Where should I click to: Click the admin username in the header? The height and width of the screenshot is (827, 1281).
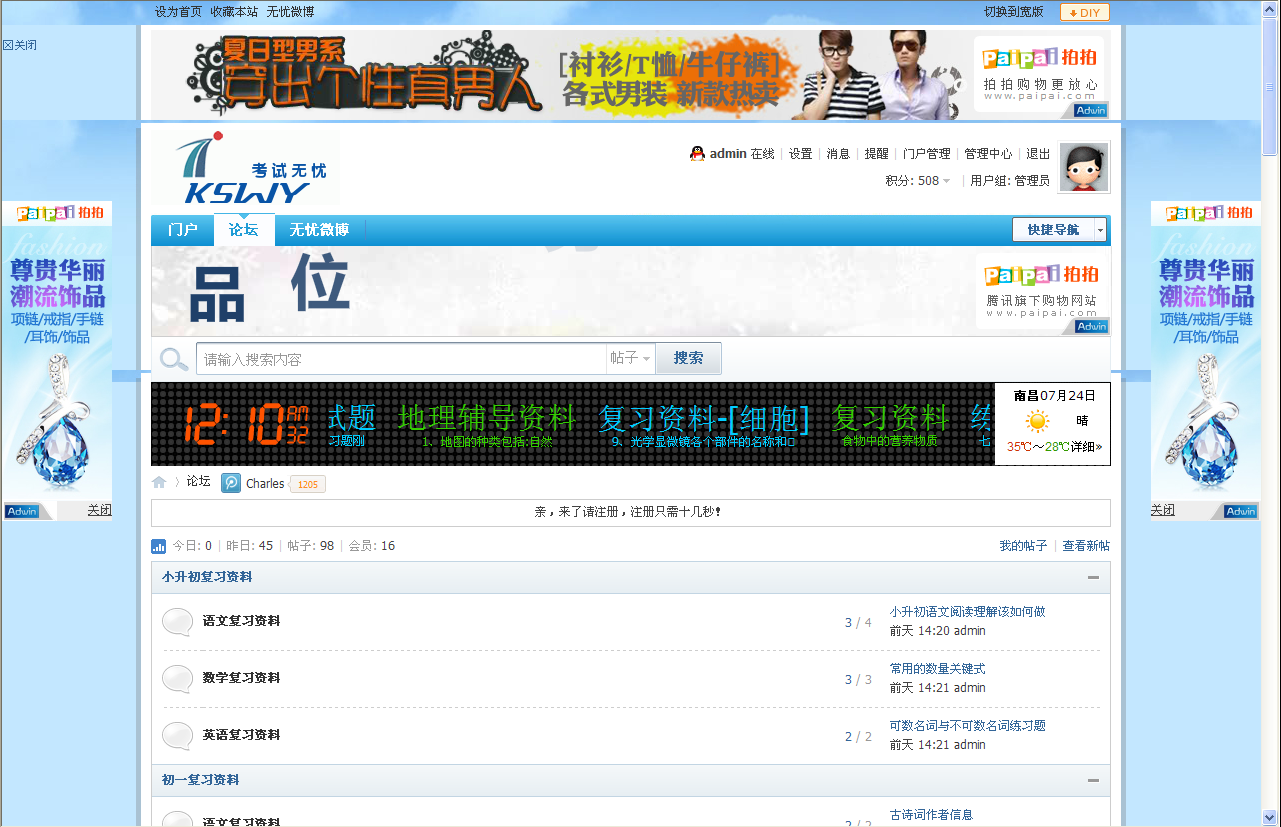pos(728,154)
